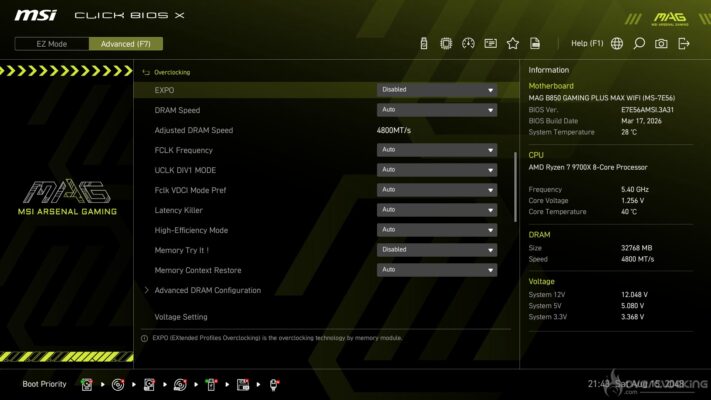The height and width of the screenshot is (400, 711).
Task: Open the Memory Context Restore dropdown
Action: pyautogui.click(x=437, y=270)
